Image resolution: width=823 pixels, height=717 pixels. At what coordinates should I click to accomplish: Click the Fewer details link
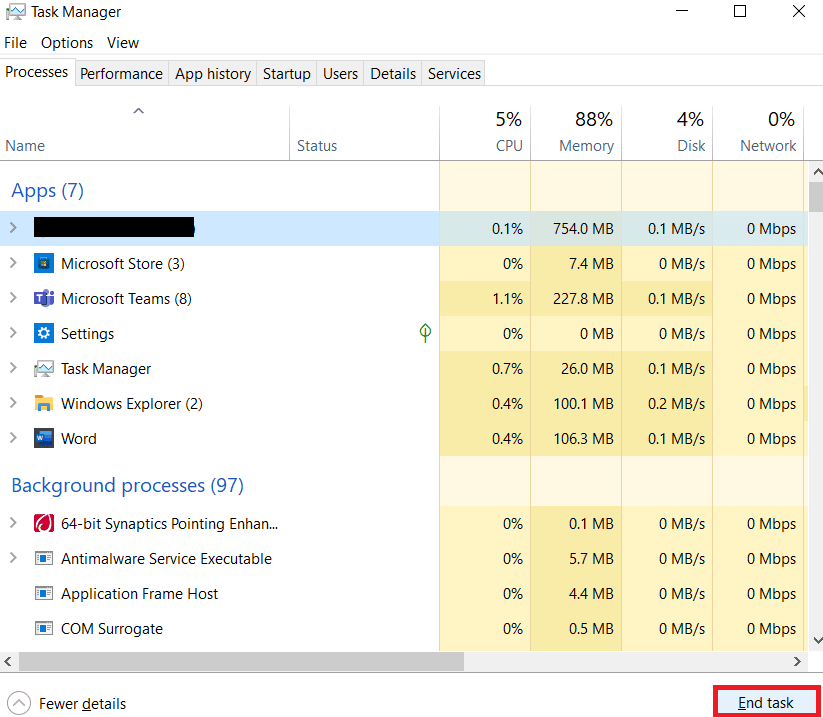click(x=82, y=703)
